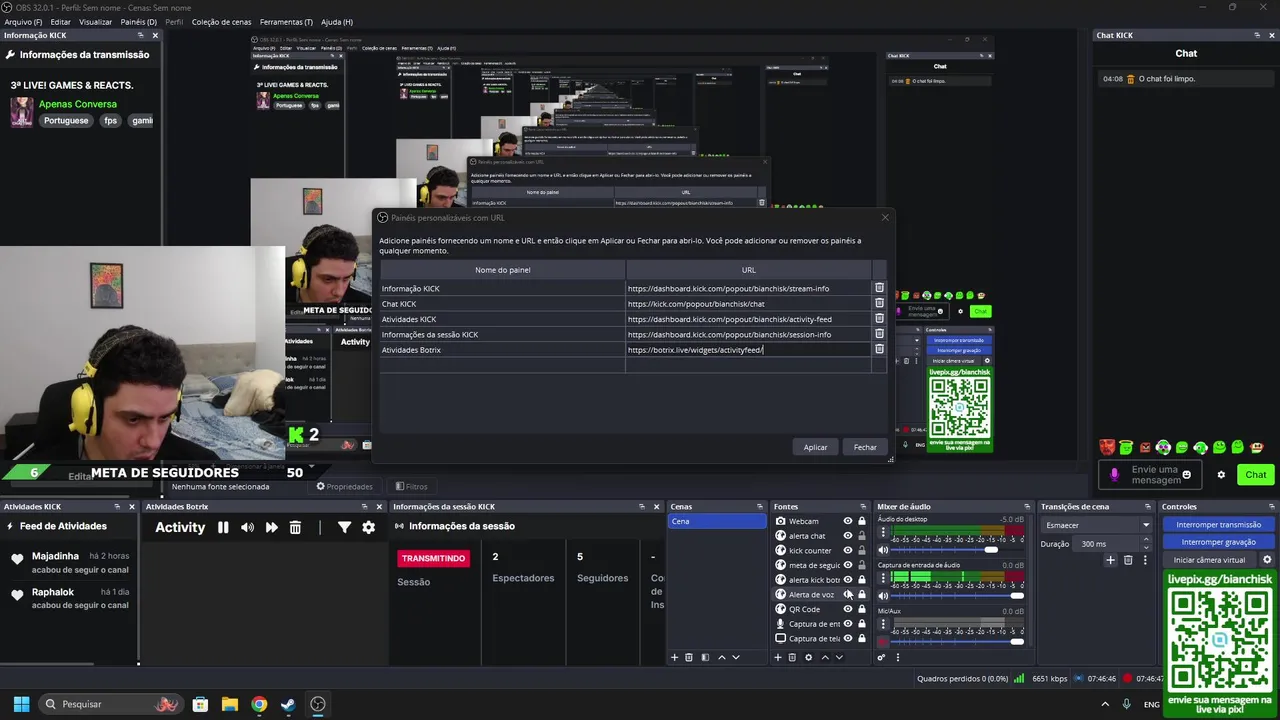Lock the alerta chat source

click(x=862, y=536)
